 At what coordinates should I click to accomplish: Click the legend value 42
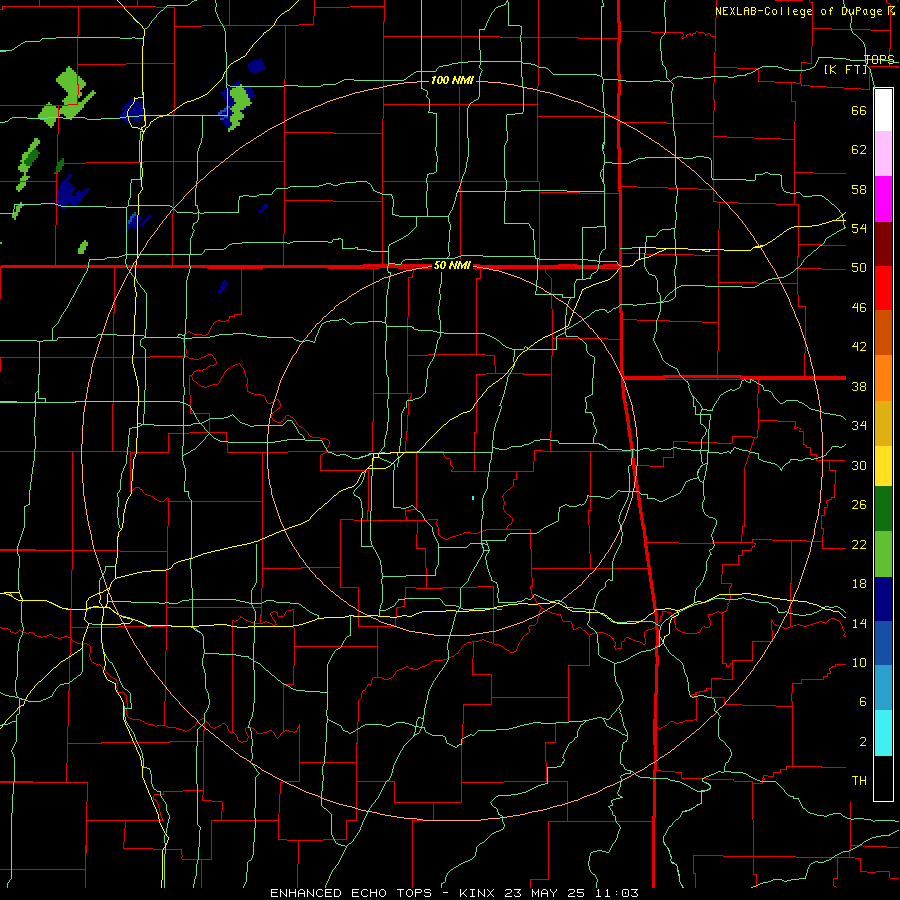click(859, 347)
